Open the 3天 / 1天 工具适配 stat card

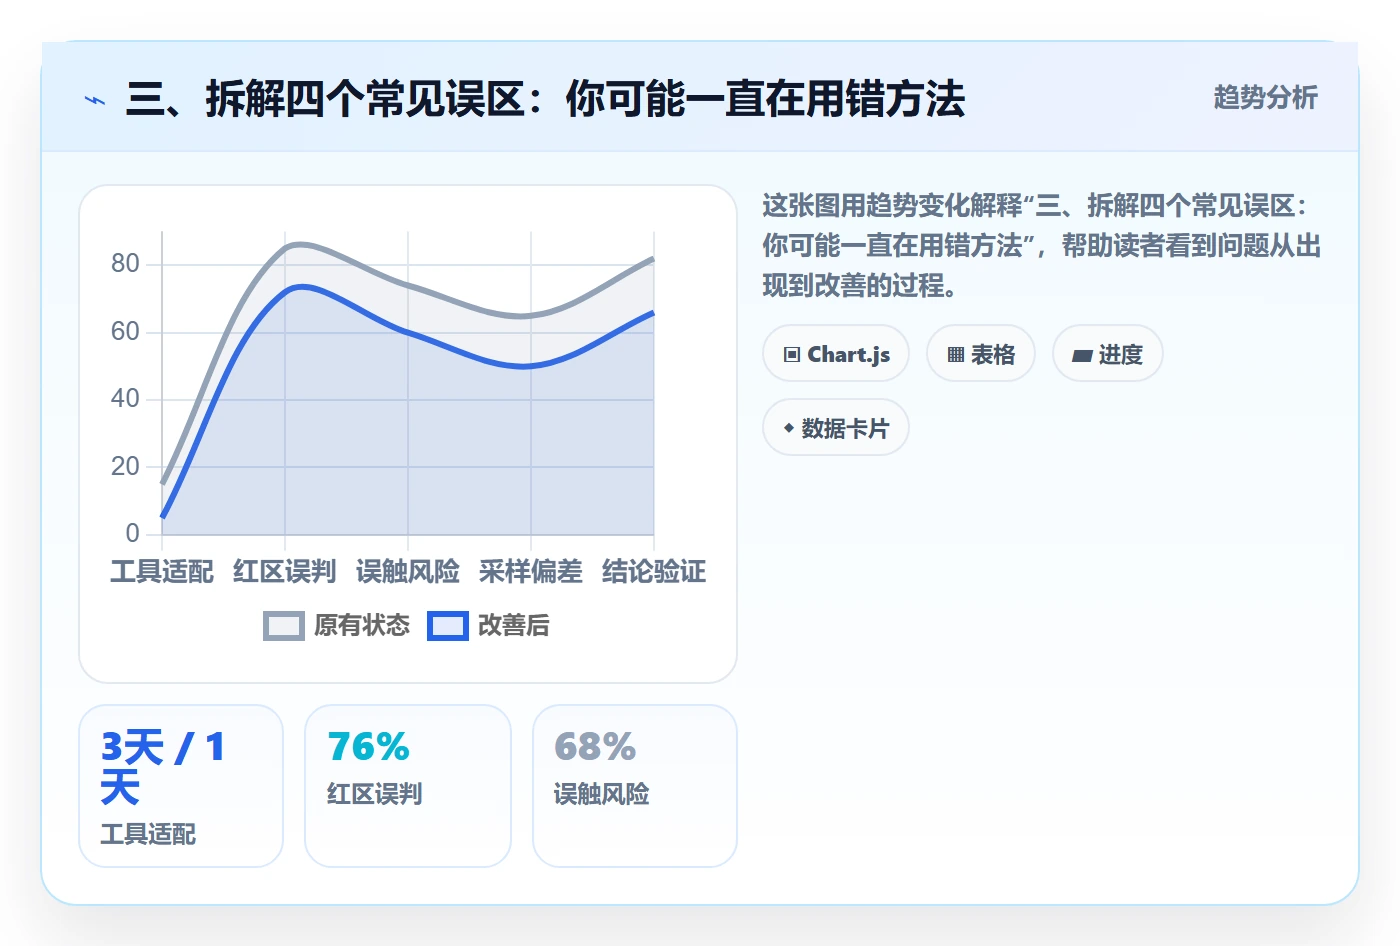tap(181, 786)
